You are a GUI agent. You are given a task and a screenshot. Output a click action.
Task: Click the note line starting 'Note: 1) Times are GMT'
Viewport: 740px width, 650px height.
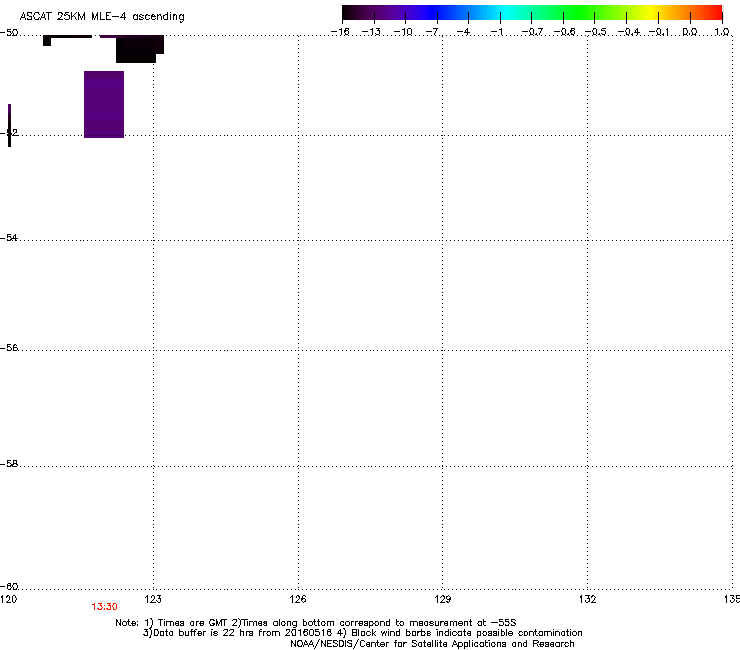pos(316,623)
